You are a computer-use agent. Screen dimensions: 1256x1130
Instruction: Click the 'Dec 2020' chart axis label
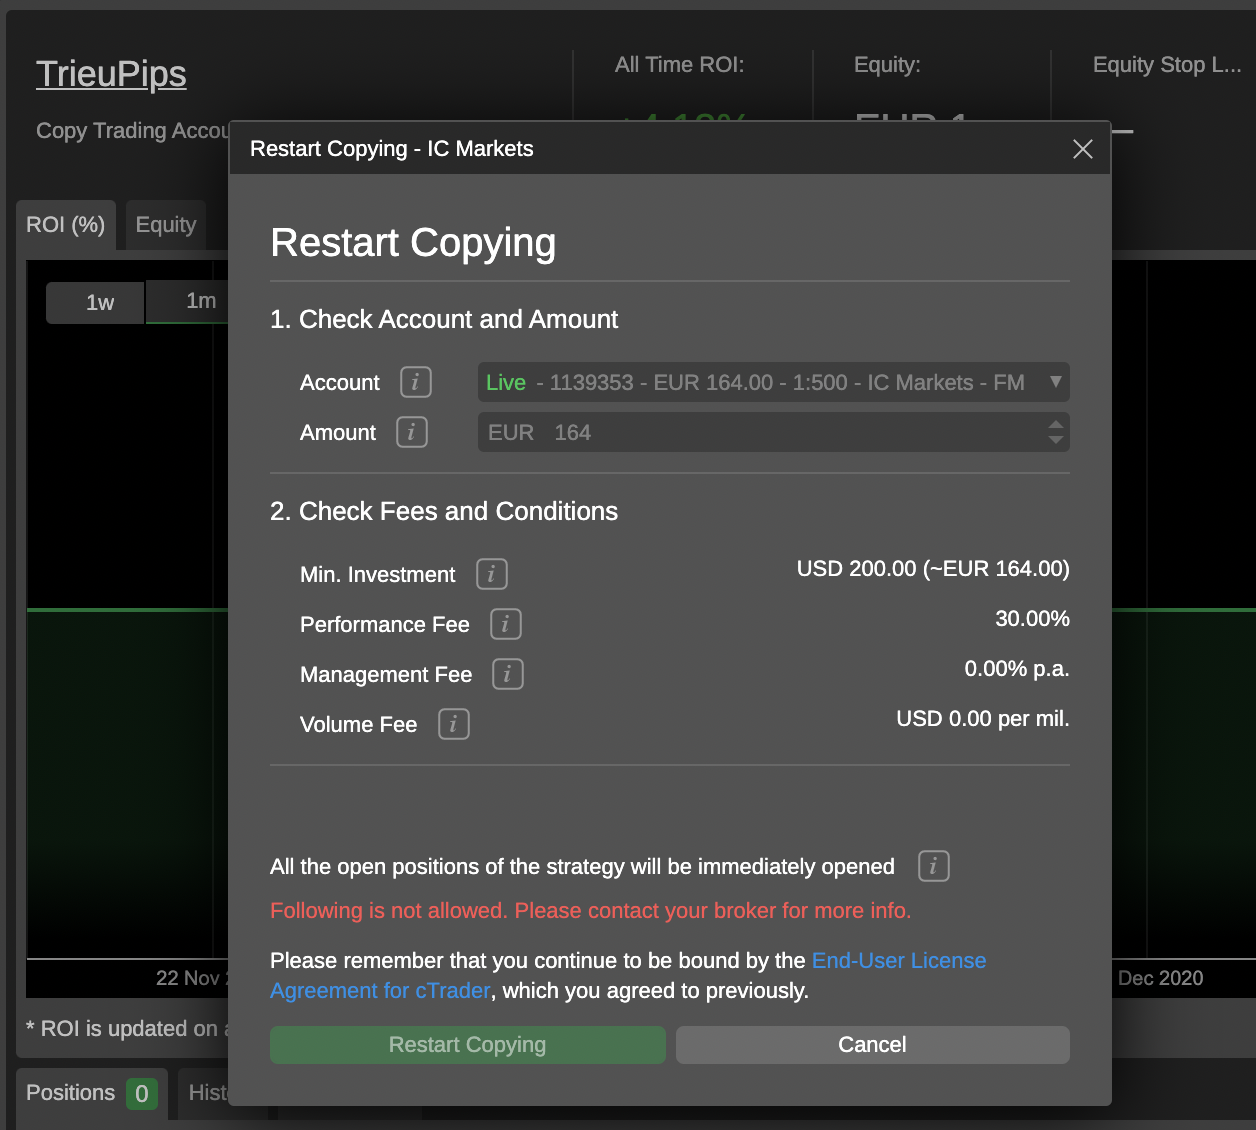point(1161,978)
